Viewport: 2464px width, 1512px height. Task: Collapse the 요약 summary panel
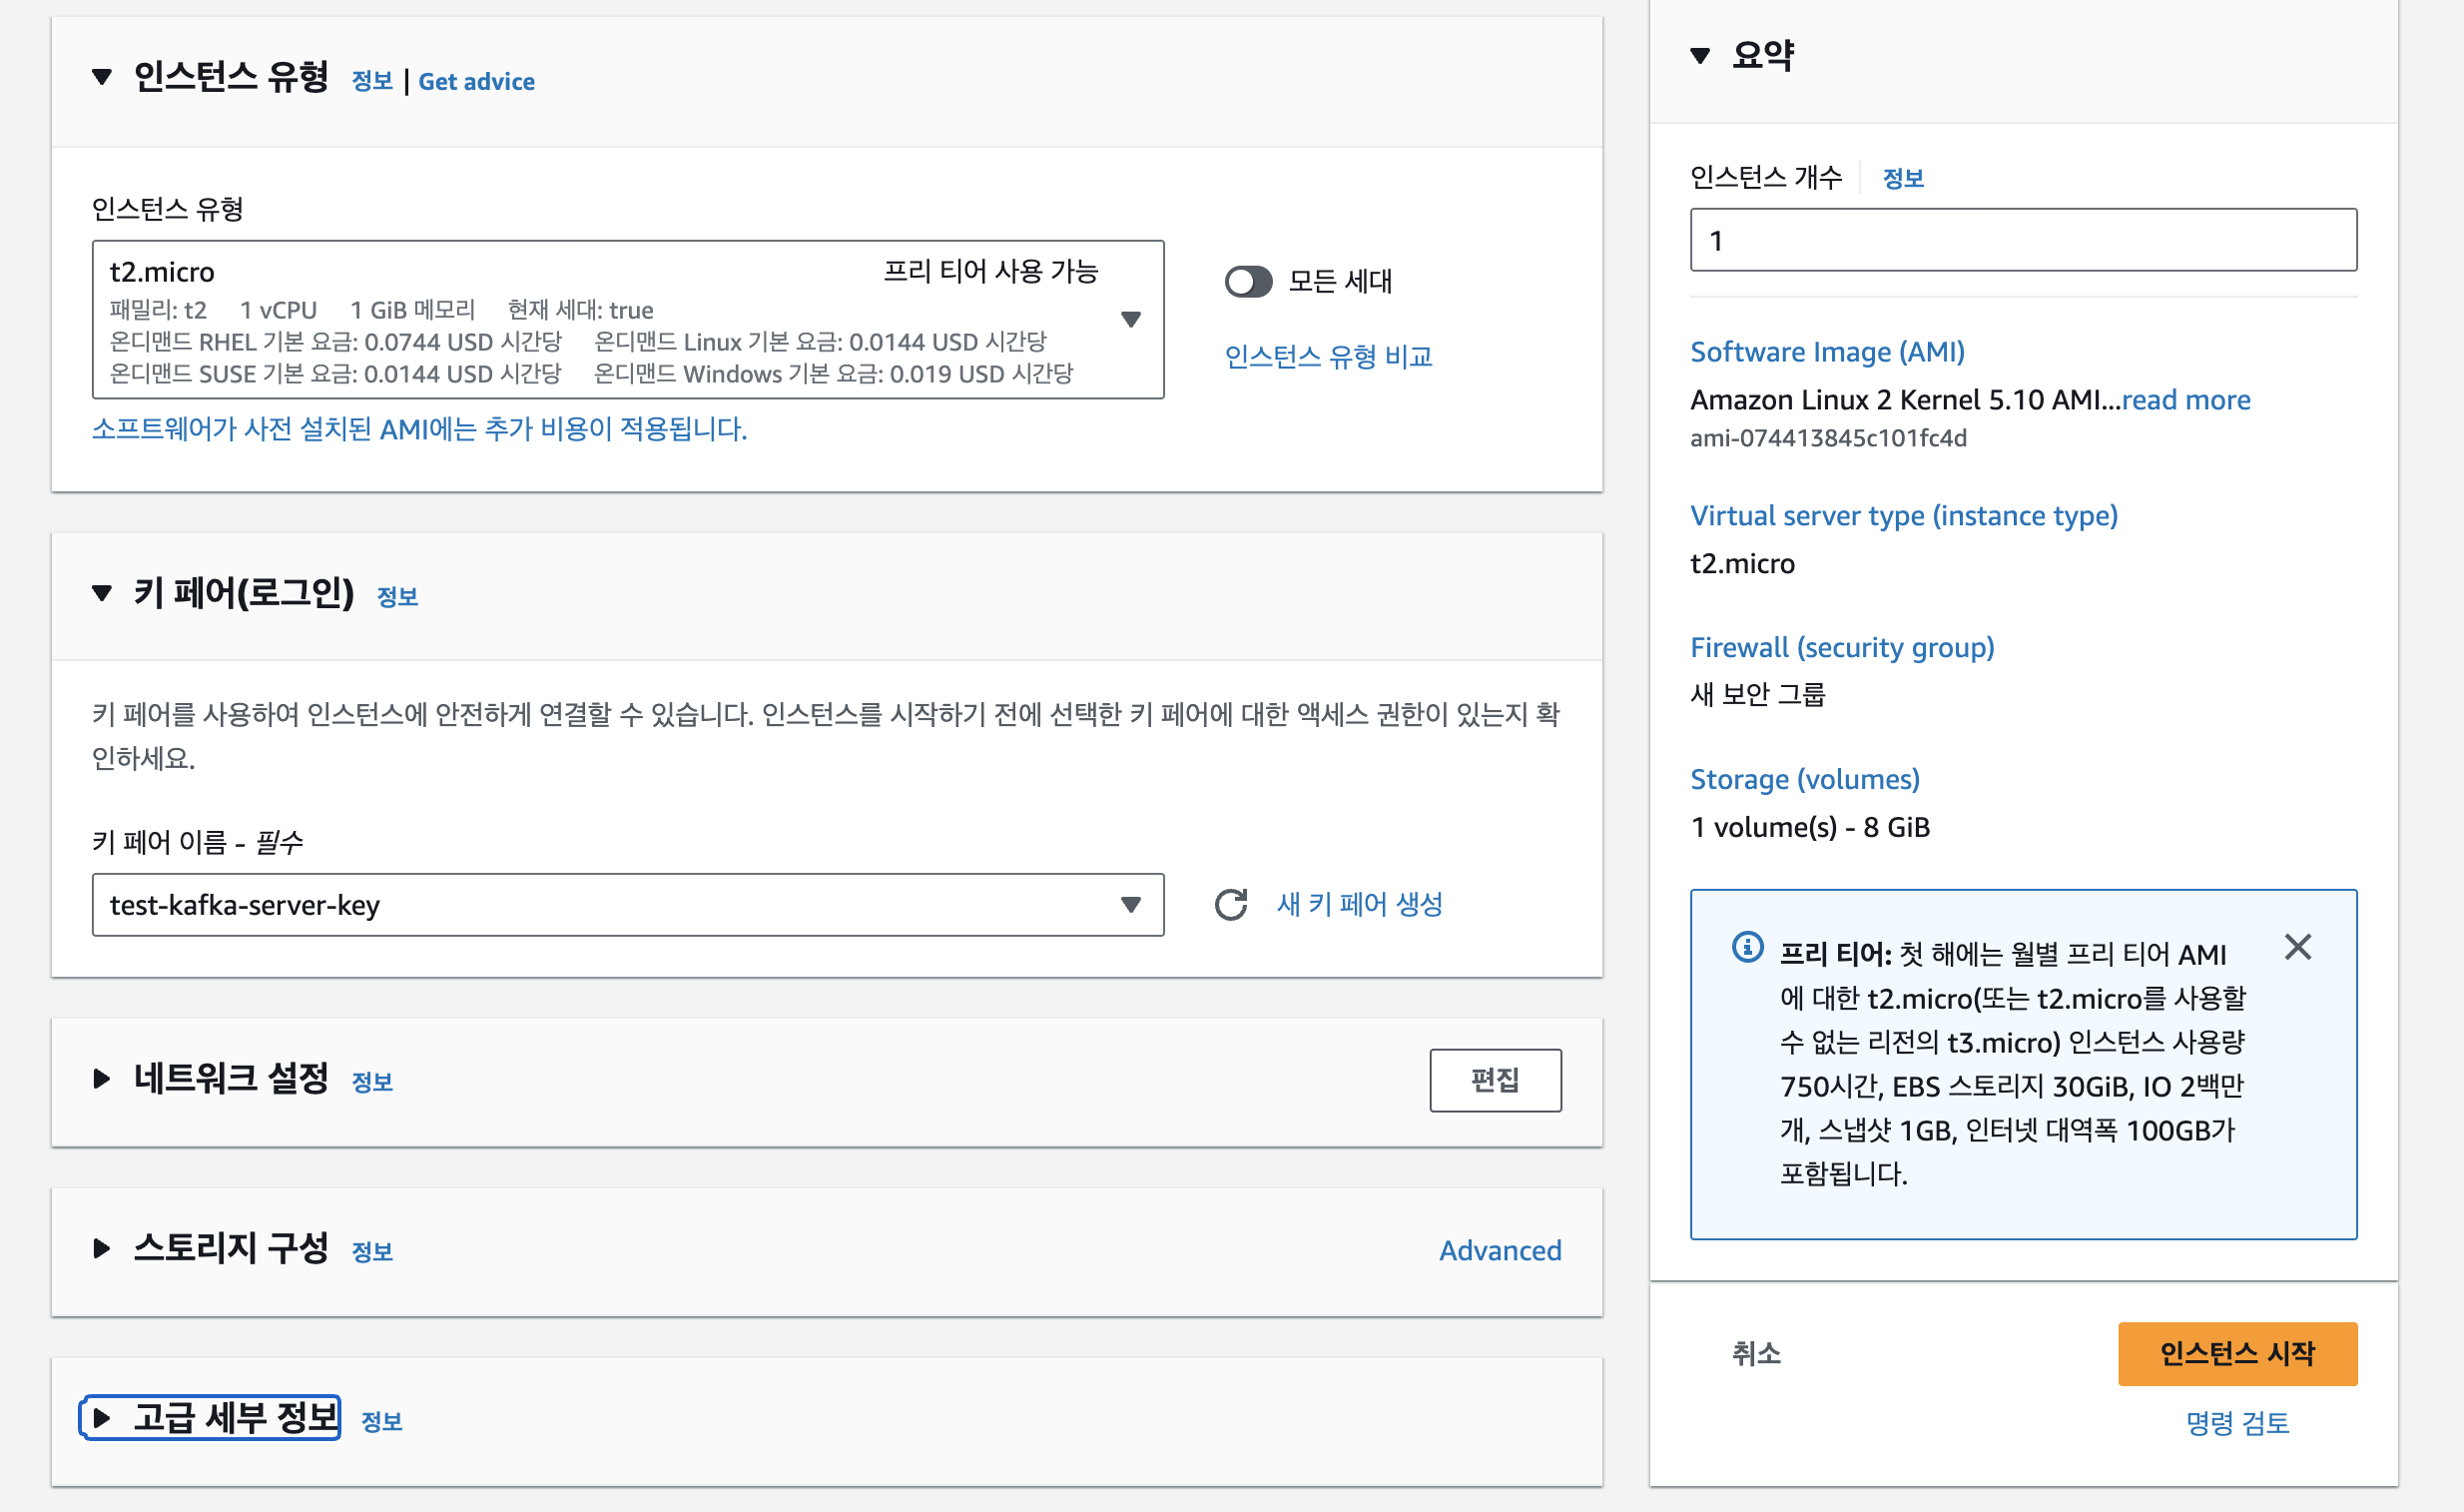(1700, 55)
